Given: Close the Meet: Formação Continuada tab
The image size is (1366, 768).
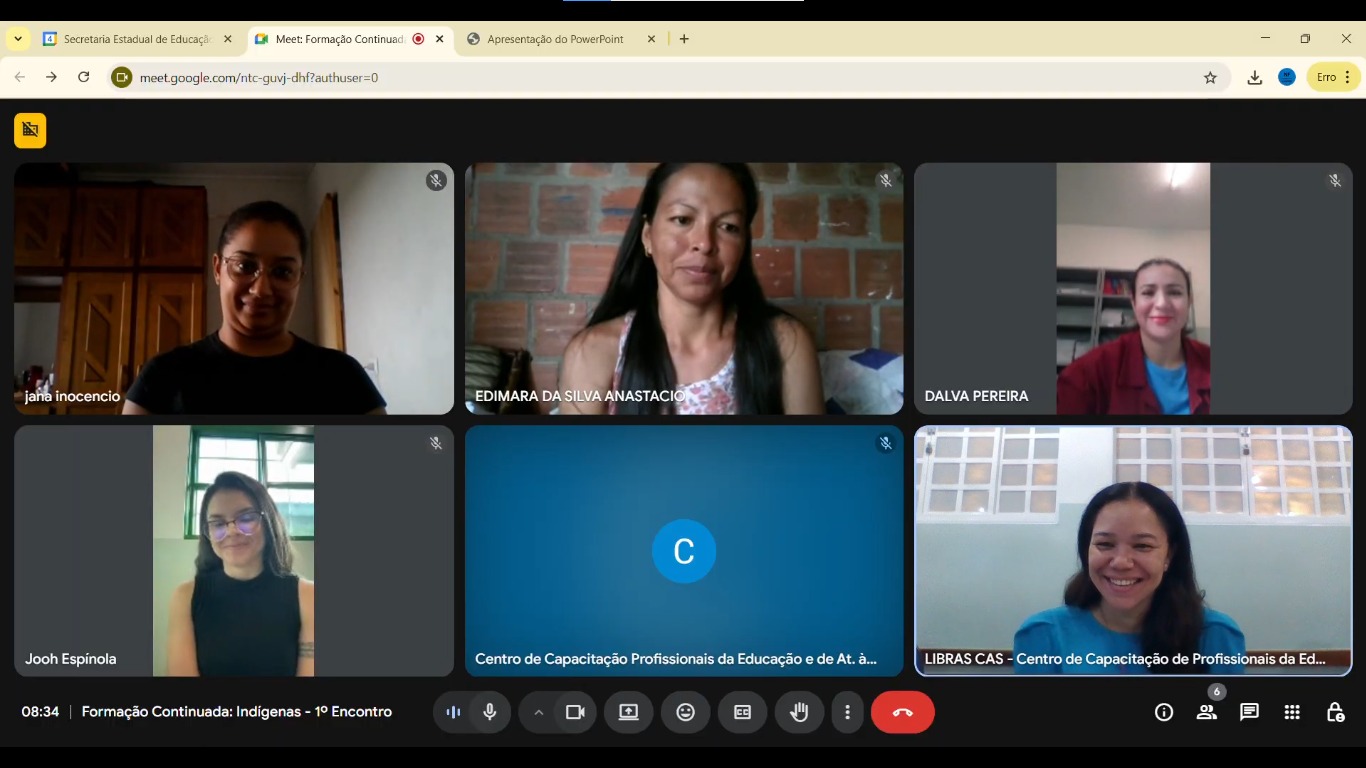Looking at the screenshot, I should [440, 39].
